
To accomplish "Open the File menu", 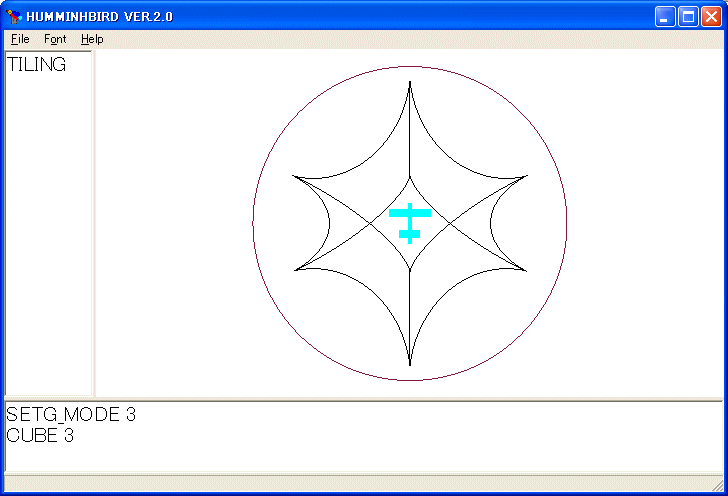I will (20, 39).
